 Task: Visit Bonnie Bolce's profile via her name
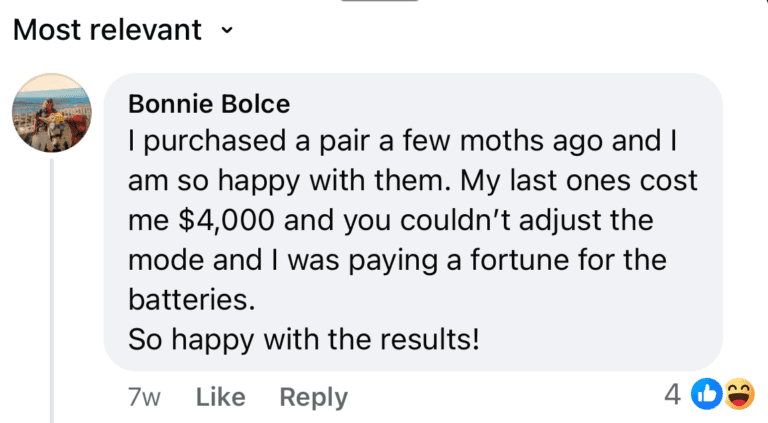[209, 104]
